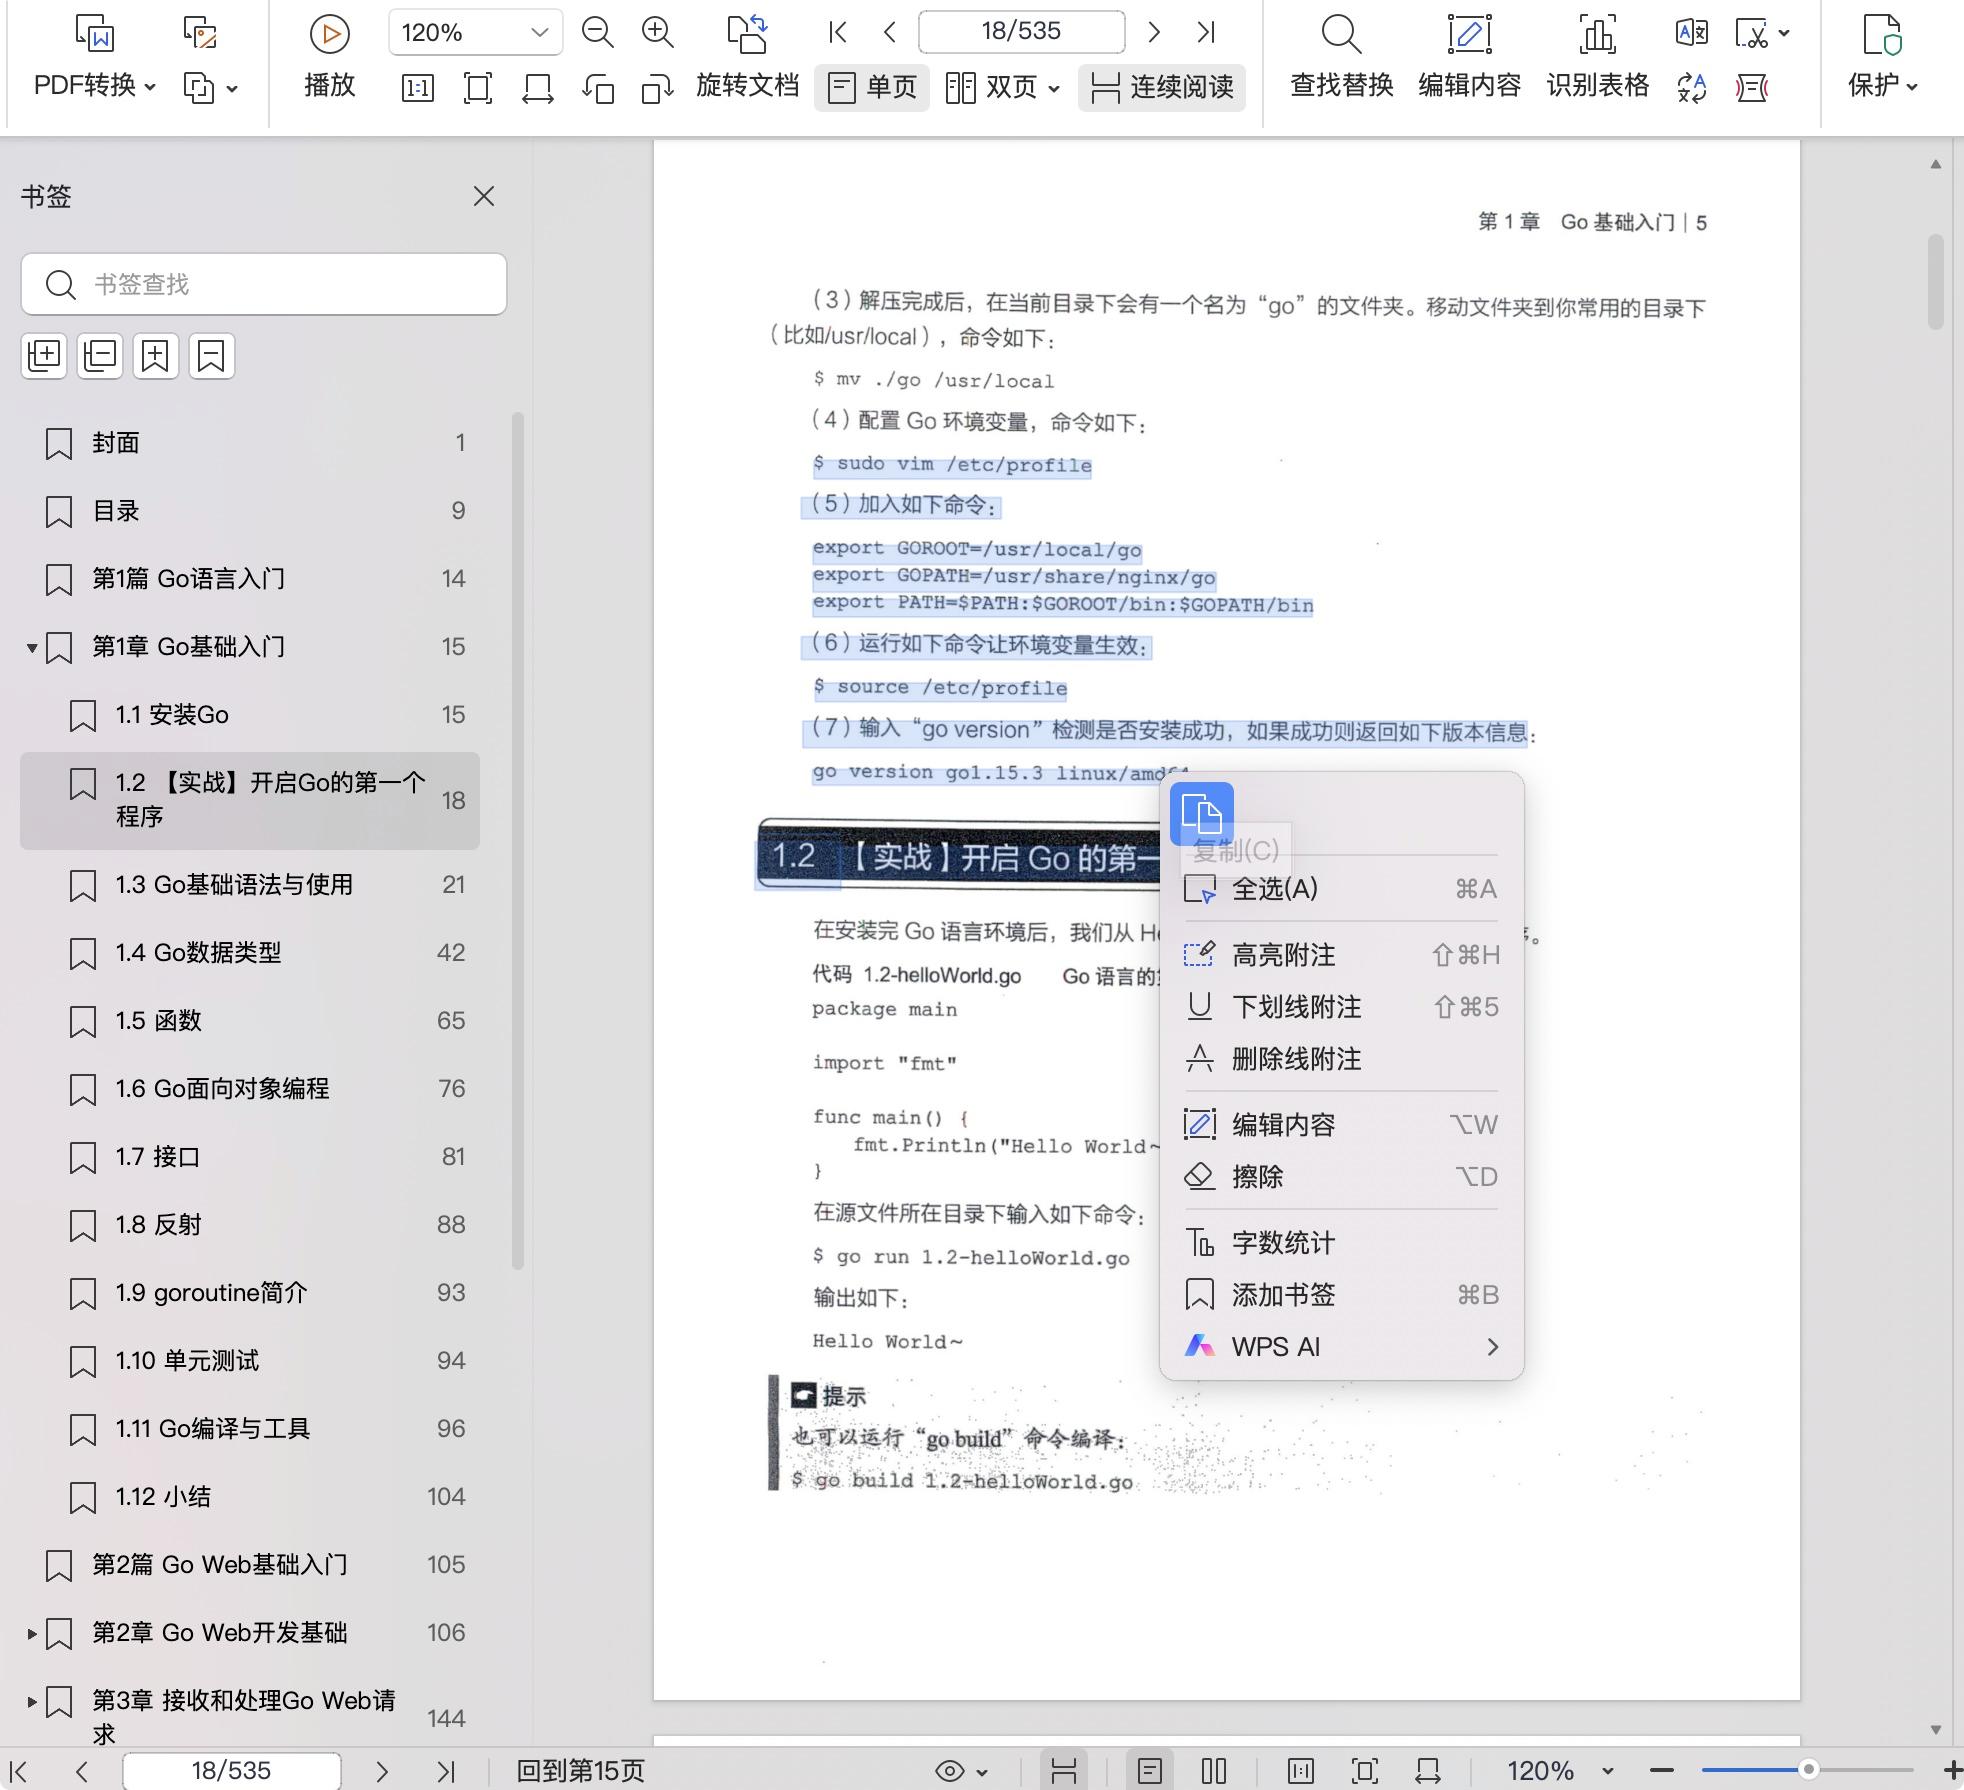
Task: Go to next page in the status bar
Action: (x=381, y=1771)
